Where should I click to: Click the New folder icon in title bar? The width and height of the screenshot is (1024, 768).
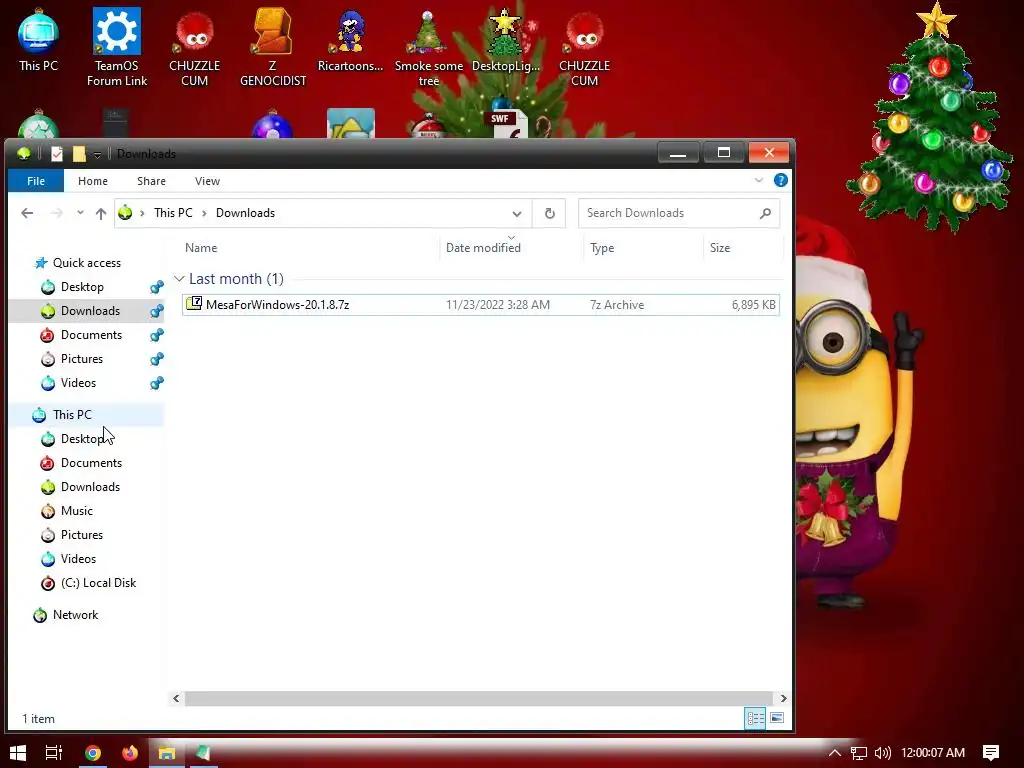tap(79, 153)
